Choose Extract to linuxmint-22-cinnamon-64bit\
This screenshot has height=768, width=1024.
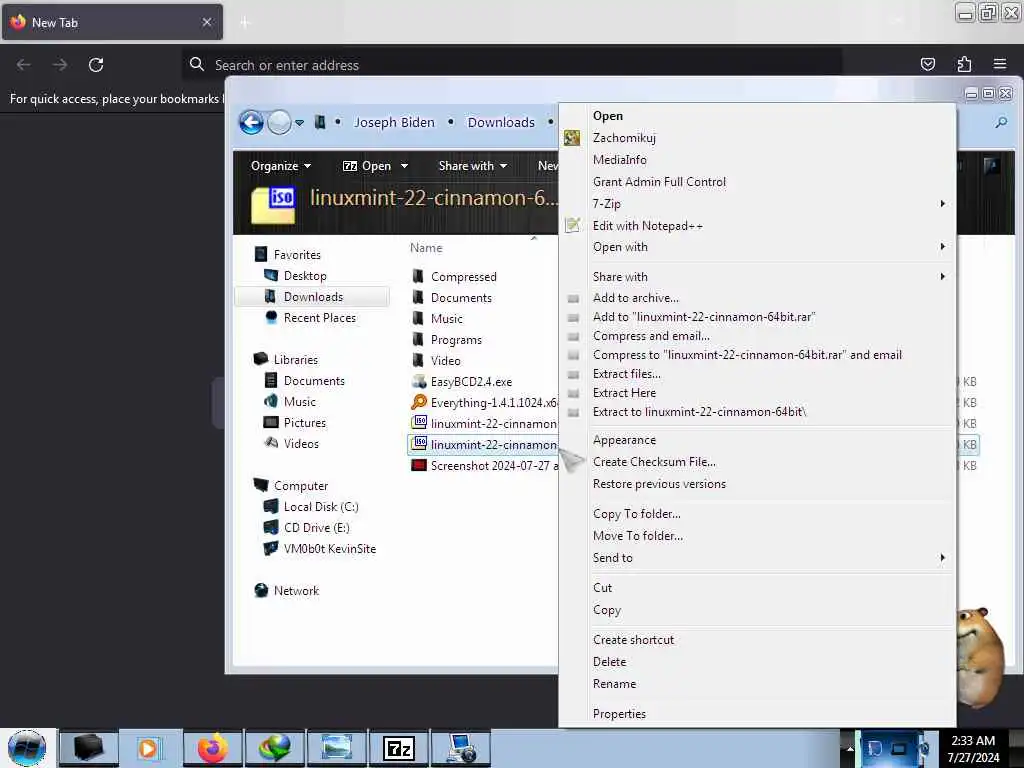pos(758,411)
